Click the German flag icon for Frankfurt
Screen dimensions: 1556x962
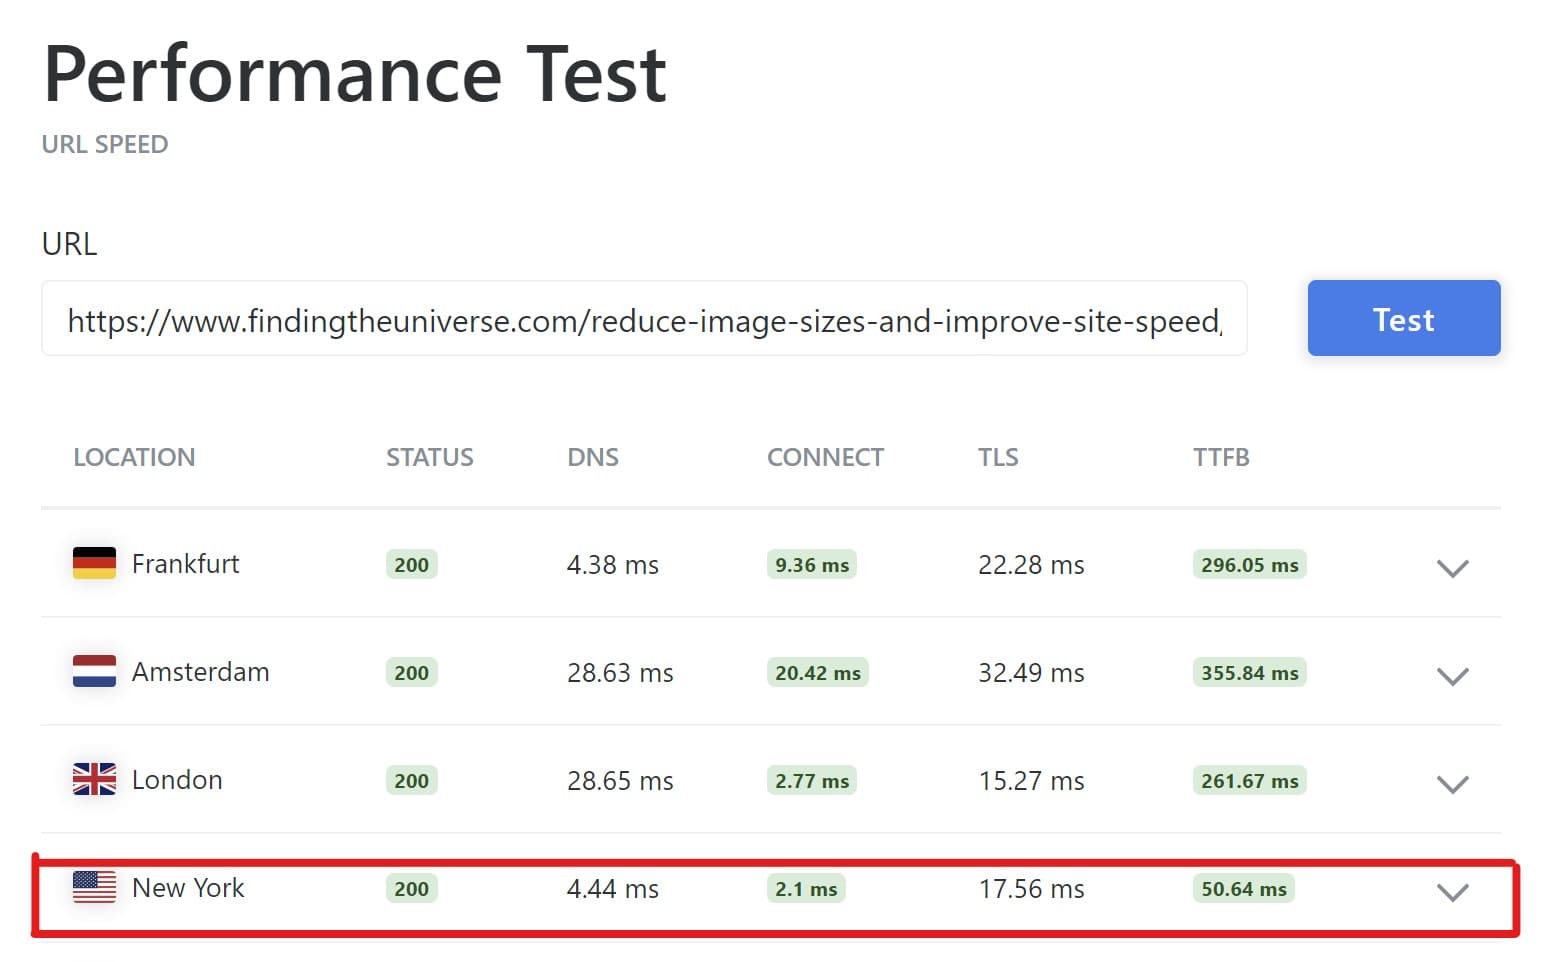[x=94, y=563]
